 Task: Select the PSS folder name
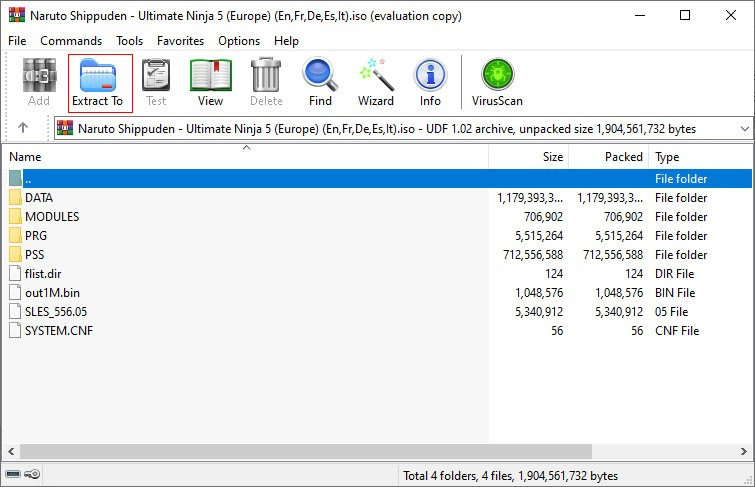click(35, 254)
